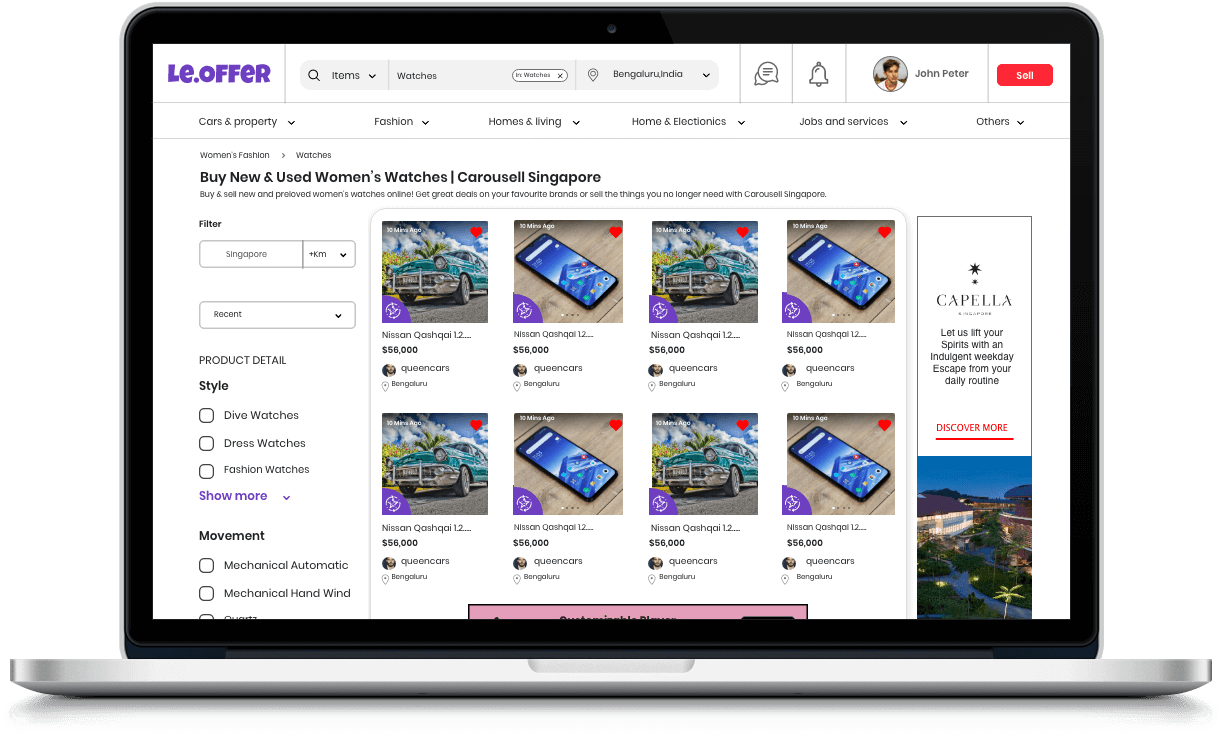Open the Bengaluru, India location dropdown
This screenshot has height=740, width=1221.
click(661, 75)
